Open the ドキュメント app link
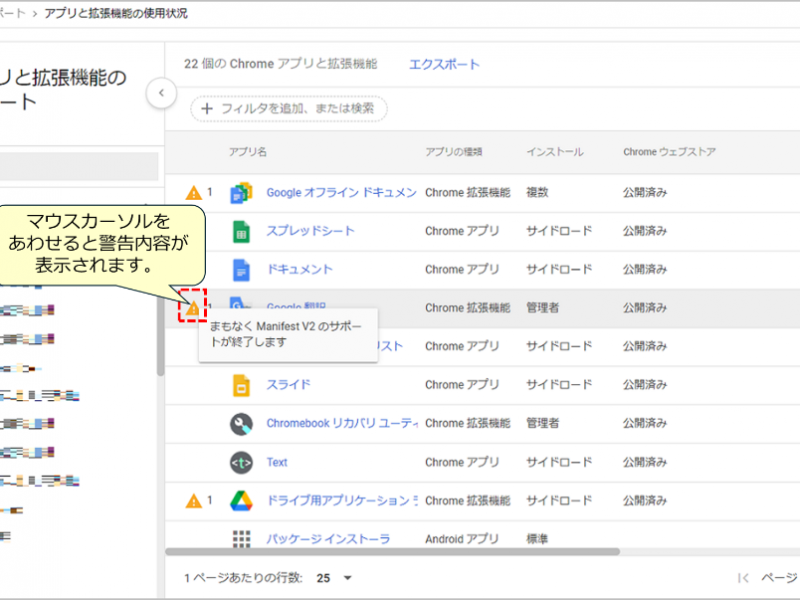 click(299, 270)
